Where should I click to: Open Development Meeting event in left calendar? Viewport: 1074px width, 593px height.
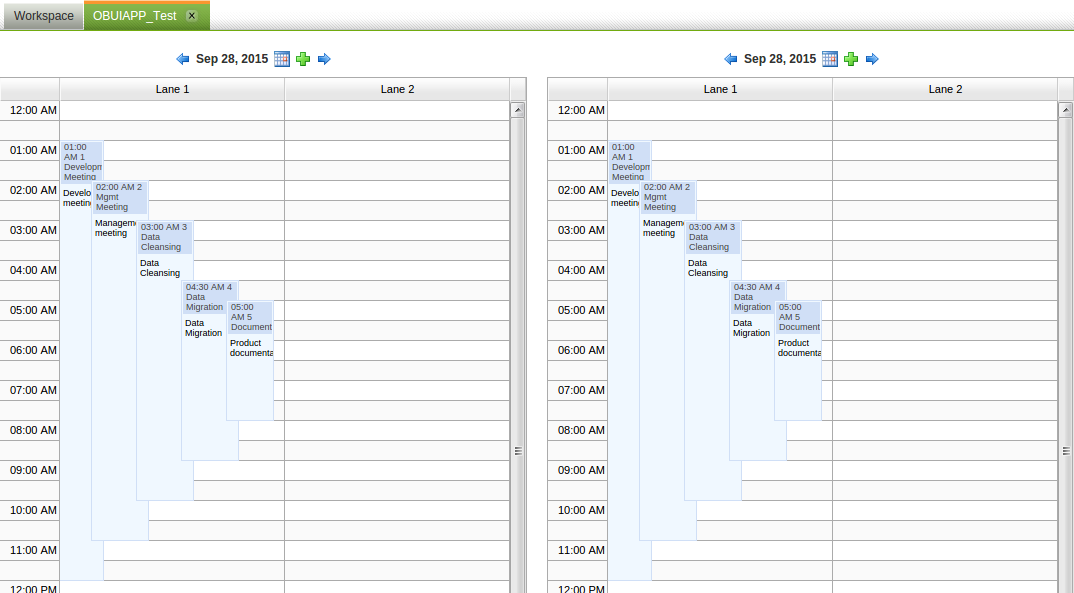click(x=80, y=162)
